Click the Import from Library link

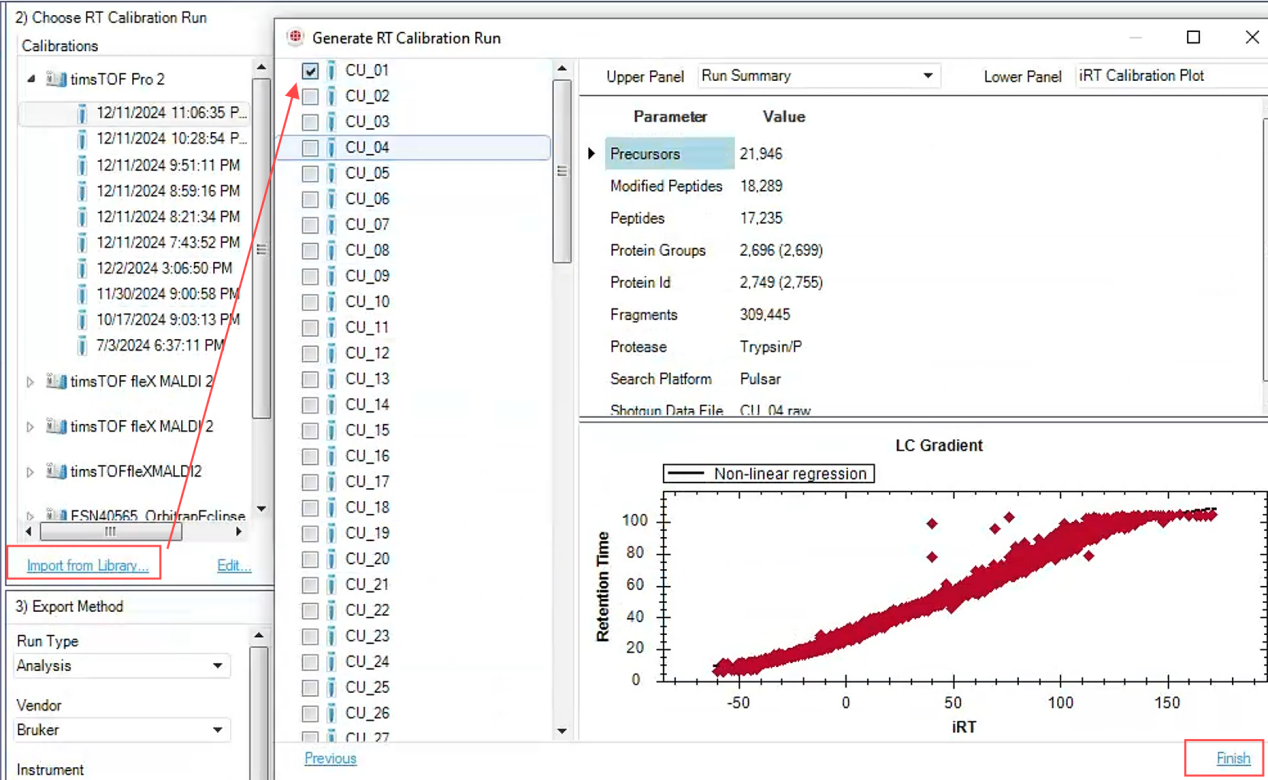point(87,566)
